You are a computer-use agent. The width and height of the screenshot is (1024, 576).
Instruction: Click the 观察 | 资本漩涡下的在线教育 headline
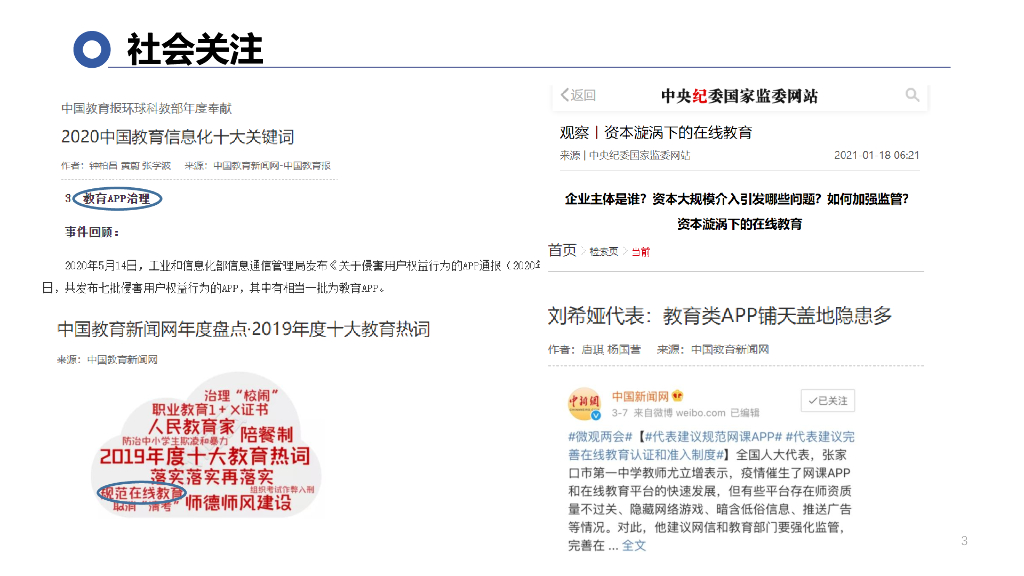(656, 133)
